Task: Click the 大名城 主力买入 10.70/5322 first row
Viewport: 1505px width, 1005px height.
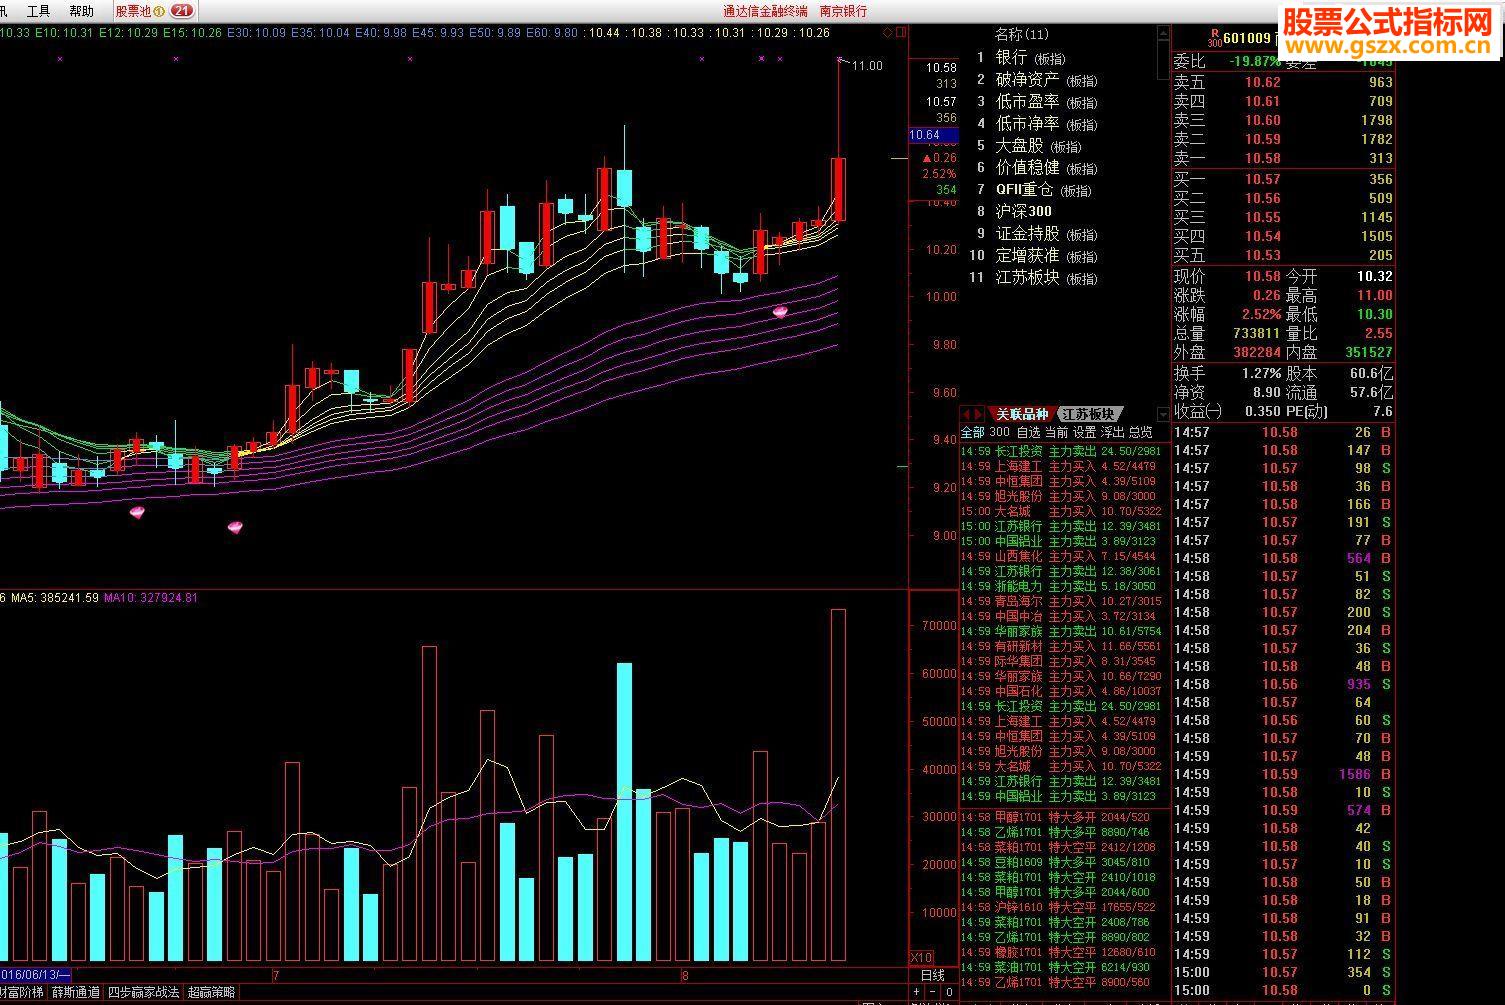Action: coord(1062,511)
